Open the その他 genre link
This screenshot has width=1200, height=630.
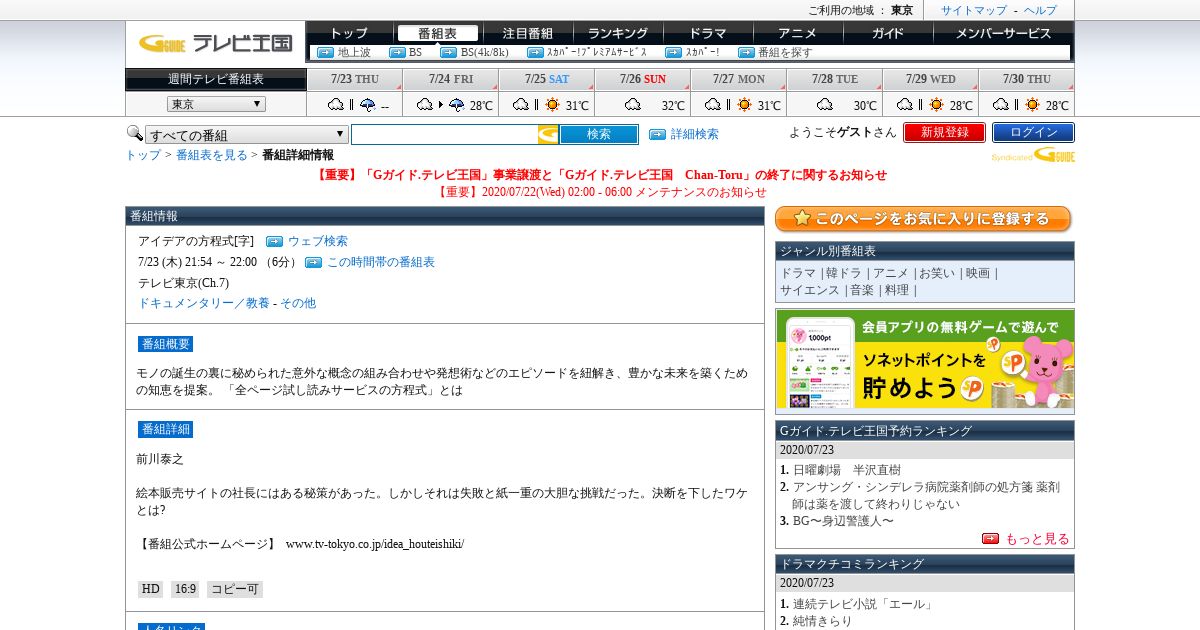(298, 303)
